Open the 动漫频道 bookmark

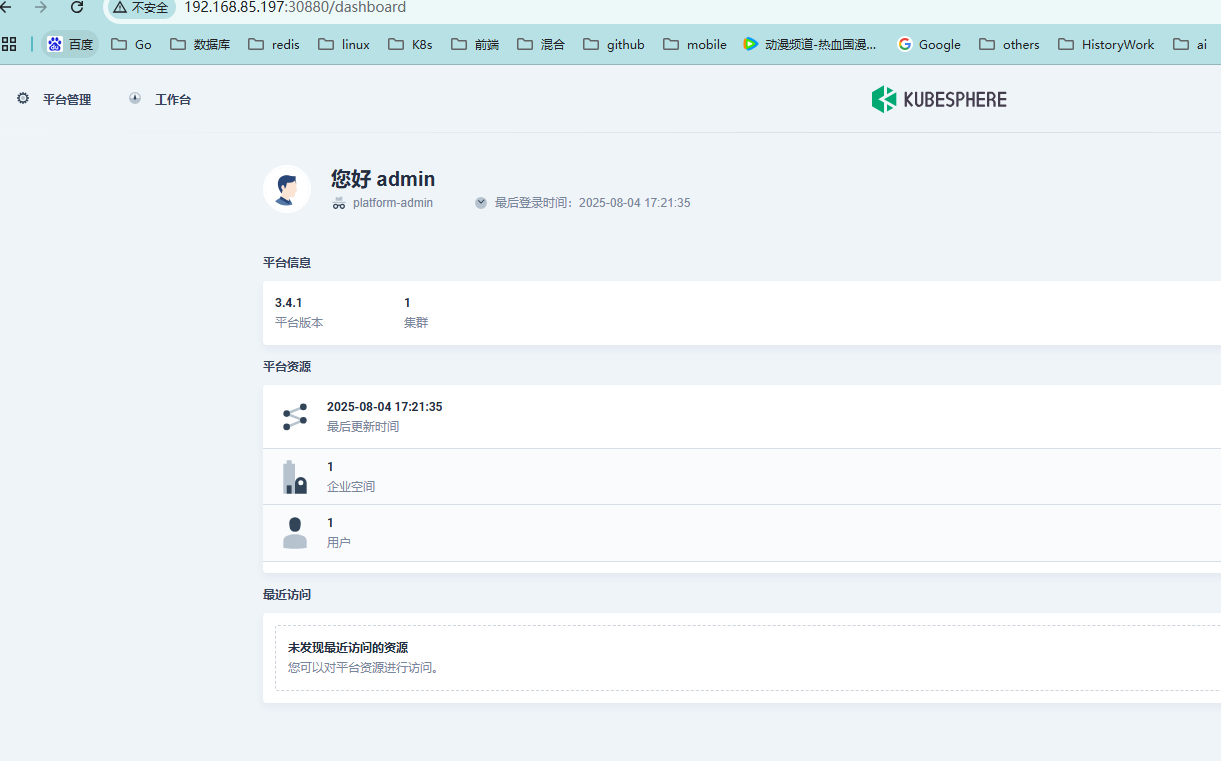pyautogui.click(x=810, y=44)
